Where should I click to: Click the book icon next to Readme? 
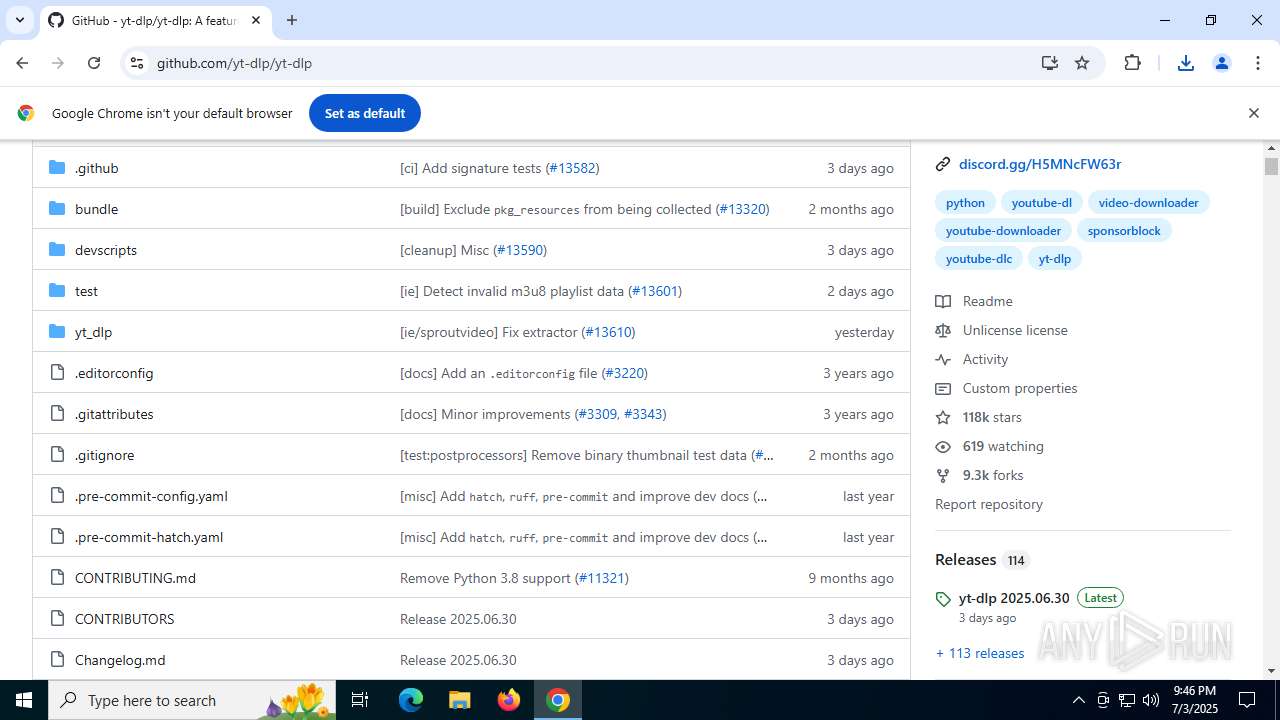click(942, 301)
